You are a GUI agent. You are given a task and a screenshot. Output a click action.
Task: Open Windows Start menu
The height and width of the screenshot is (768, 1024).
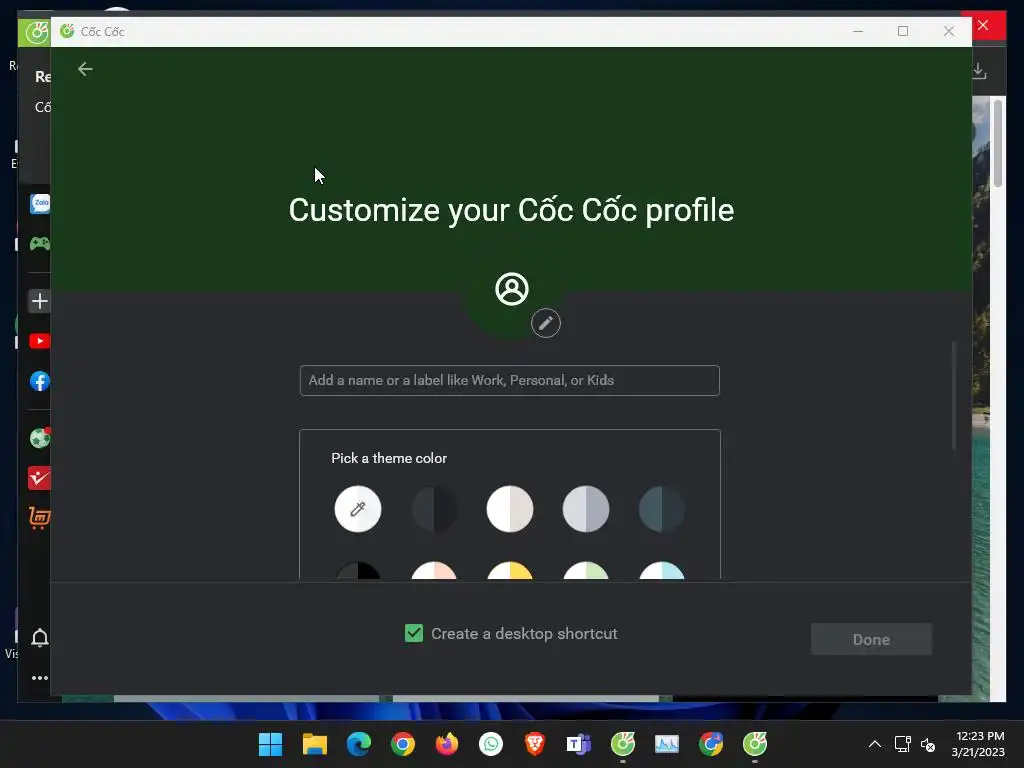point(270,744)
